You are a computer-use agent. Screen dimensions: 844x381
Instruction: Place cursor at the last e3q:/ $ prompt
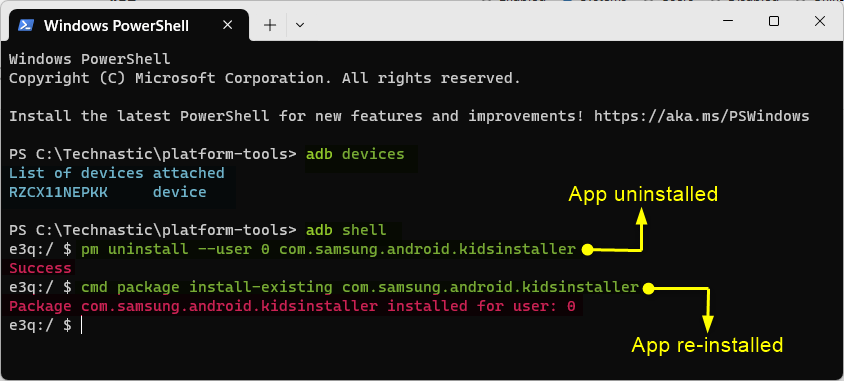click(82, 325)
